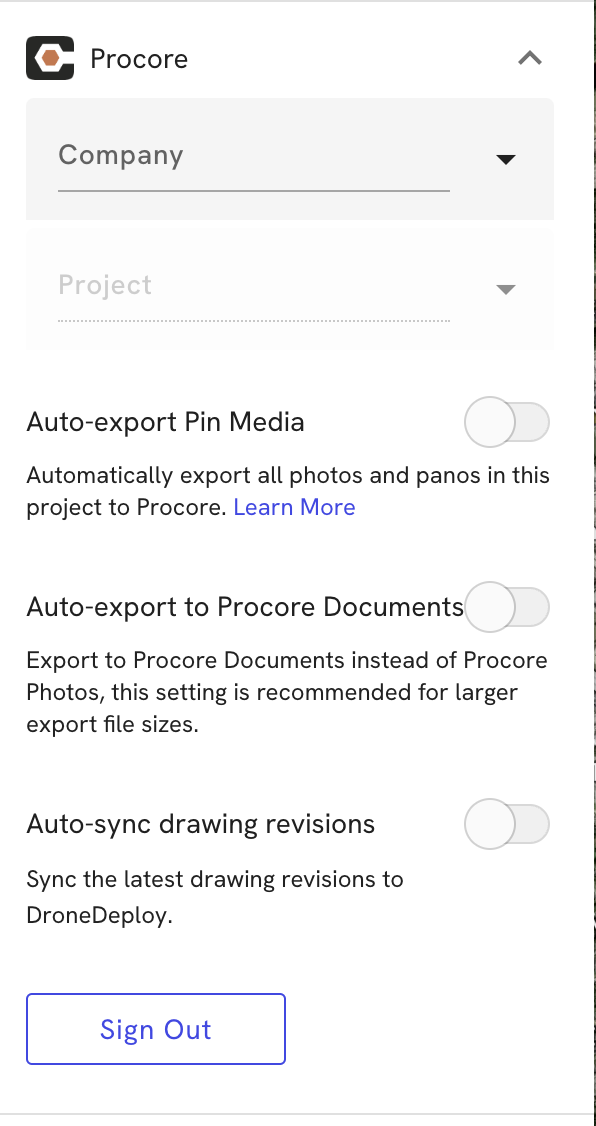The height and width of the screenshot is (1126, 596).
Task: Click the Auto-sync drawing revisions label
Action: (201, 824)
